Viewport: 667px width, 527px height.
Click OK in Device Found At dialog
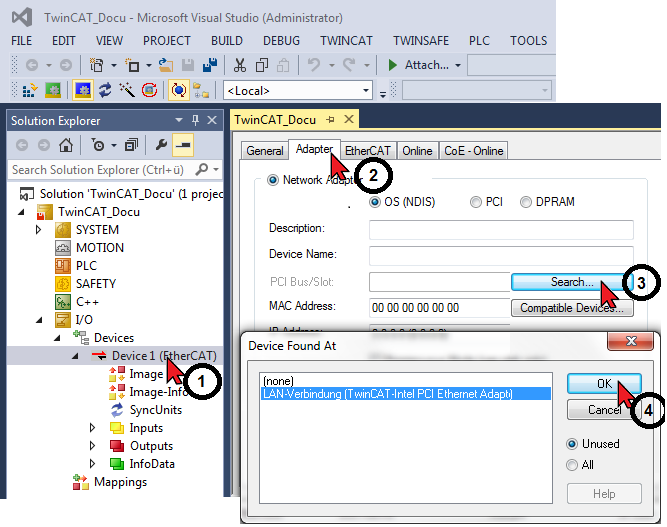click(604, 384)
